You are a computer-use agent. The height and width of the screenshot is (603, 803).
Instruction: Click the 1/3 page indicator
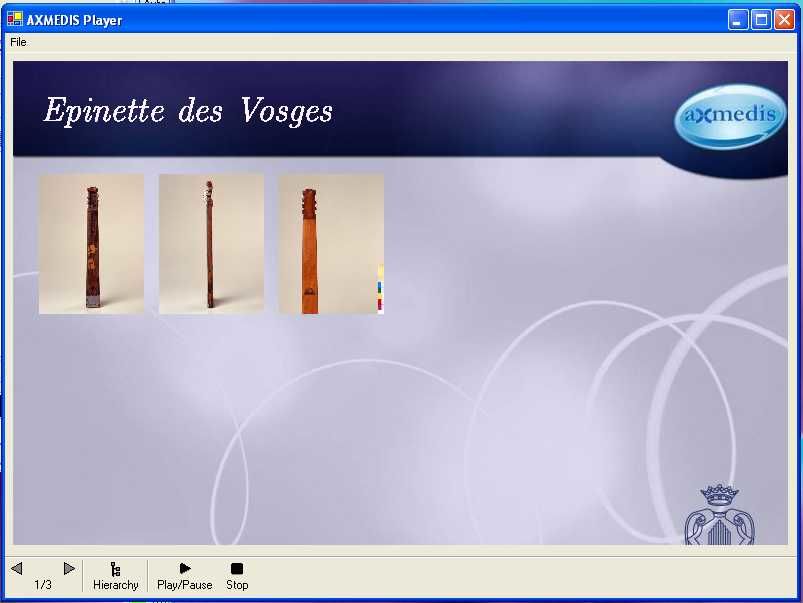pos(43,585)
